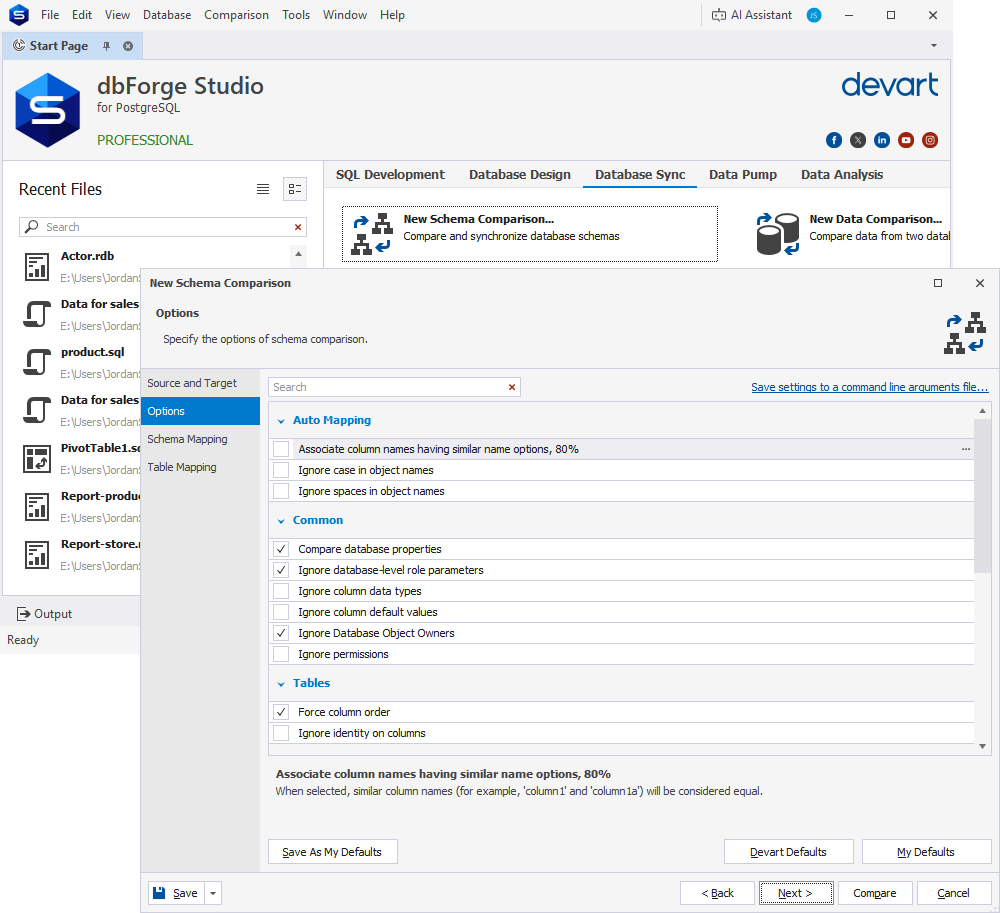This screenshot has width=1000, height=913.
Task: Collapse the Auto Mapping section
Action: coord(281,421)
